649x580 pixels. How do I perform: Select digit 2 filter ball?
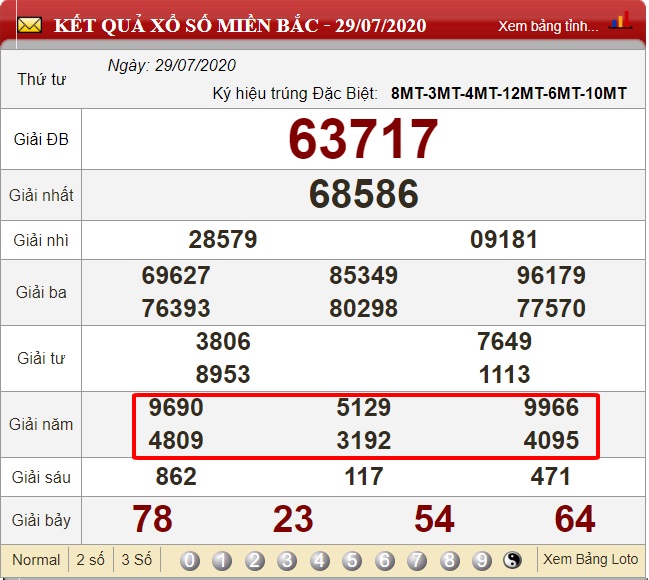tap(255, 561)
